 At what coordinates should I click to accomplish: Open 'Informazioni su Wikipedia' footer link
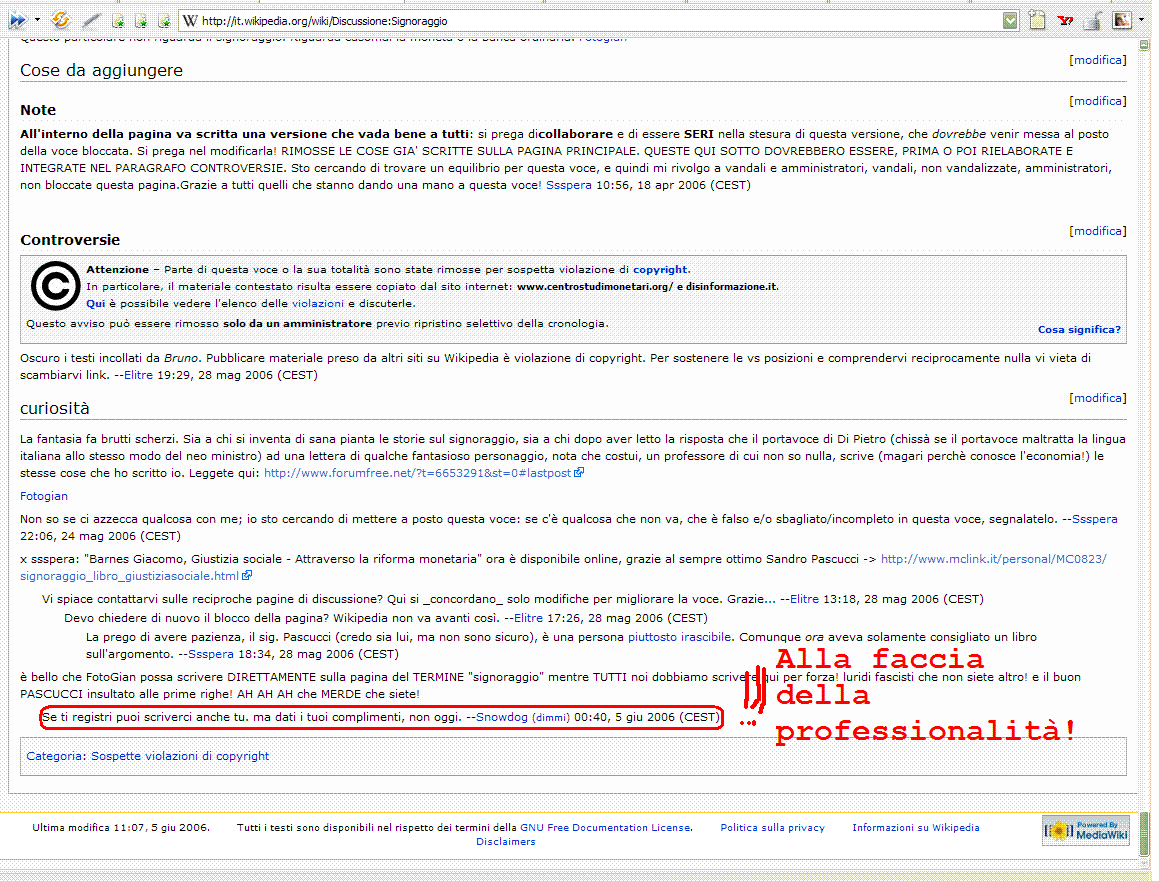[x=916, y=828]
